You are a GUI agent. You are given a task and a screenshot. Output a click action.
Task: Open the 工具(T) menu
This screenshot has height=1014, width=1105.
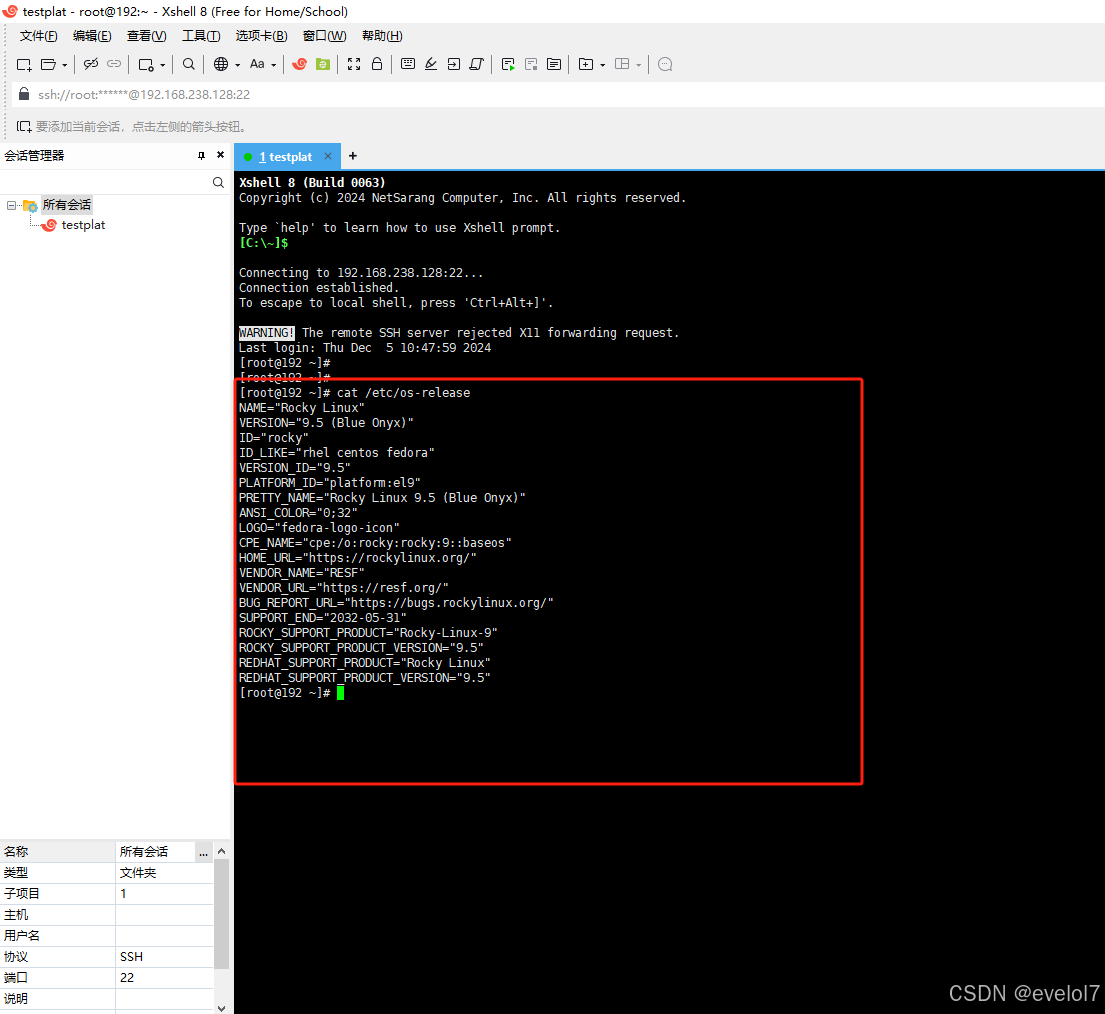click(201, 36)
